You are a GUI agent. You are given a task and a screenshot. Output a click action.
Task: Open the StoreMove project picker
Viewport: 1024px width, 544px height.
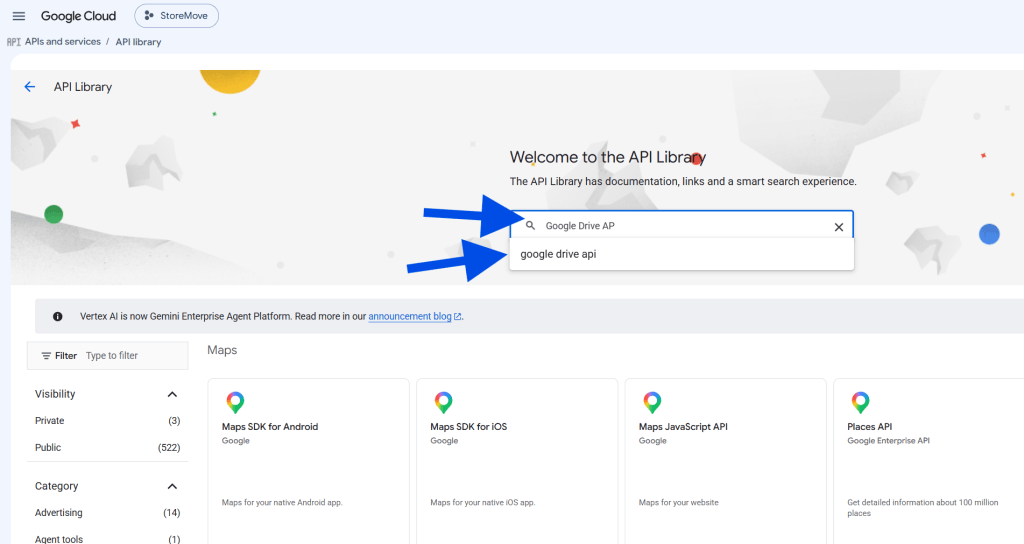[176, 16]
